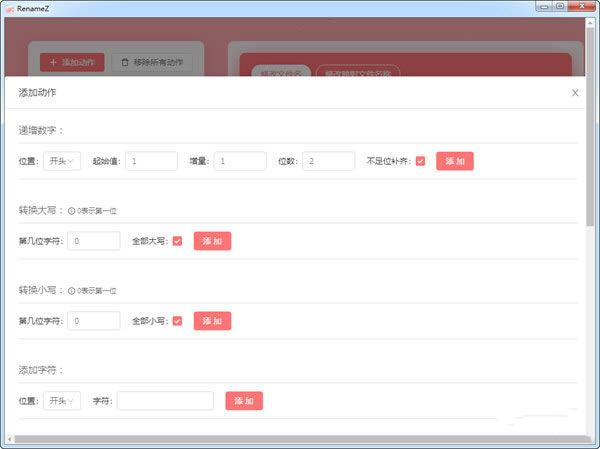Image resolution: width=600 pixels, height=449 pixels.
Task: Focus the 位数 input field
Action: 329,161
